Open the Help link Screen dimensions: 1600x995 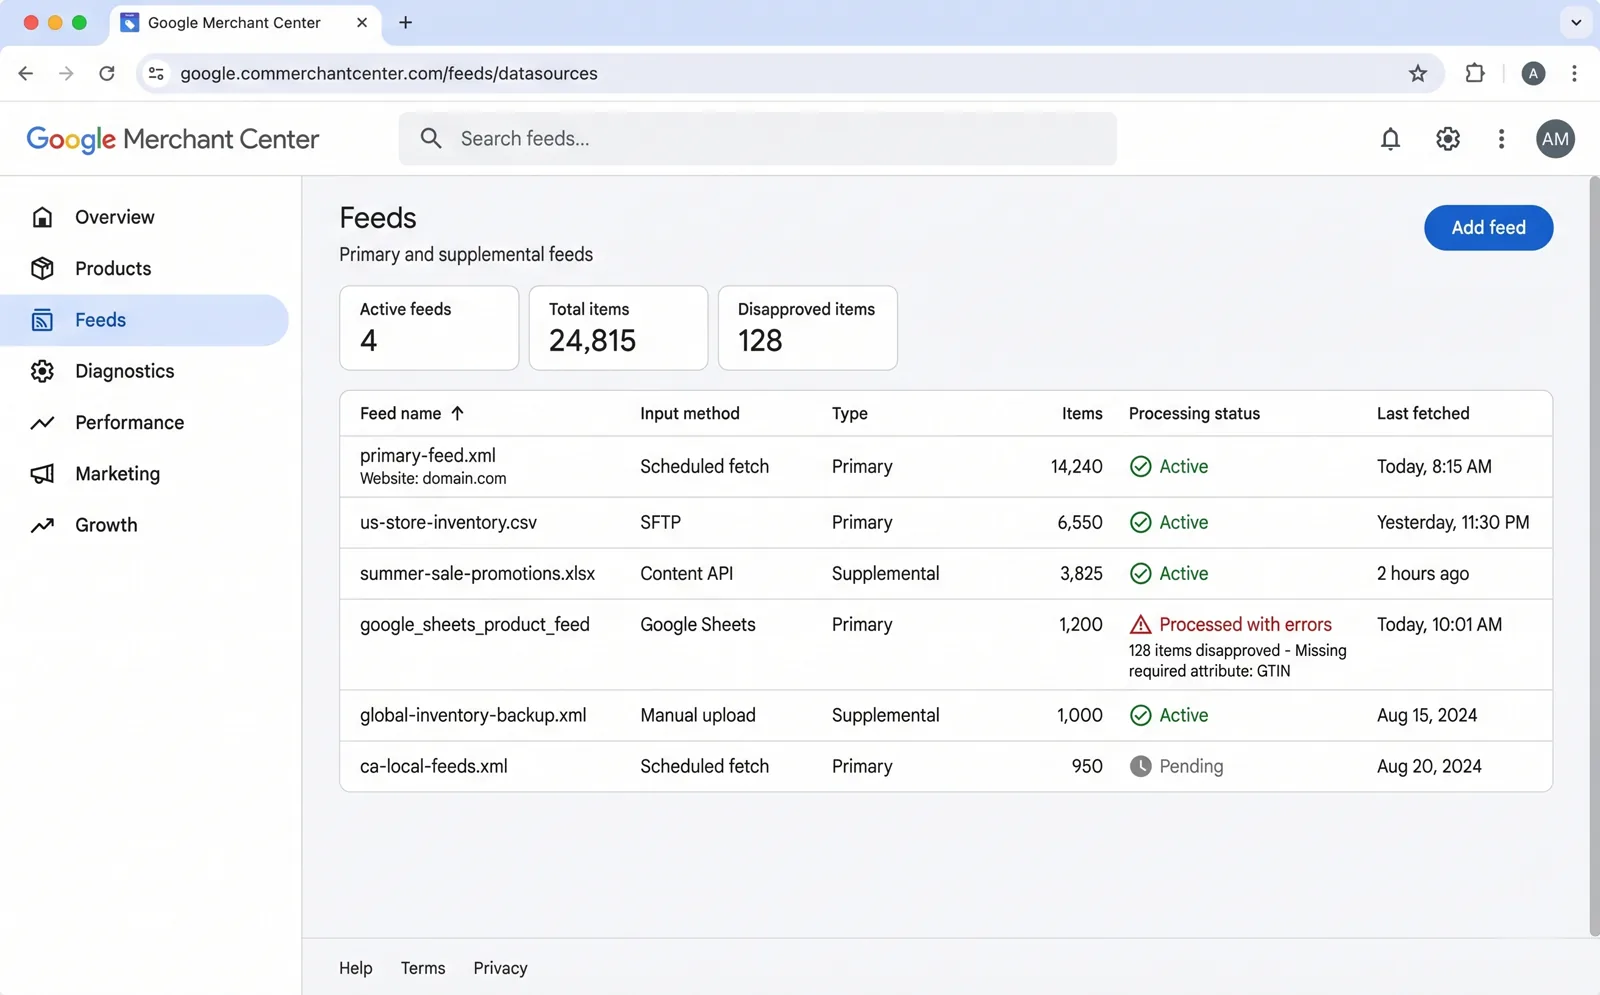coord(355,968)
